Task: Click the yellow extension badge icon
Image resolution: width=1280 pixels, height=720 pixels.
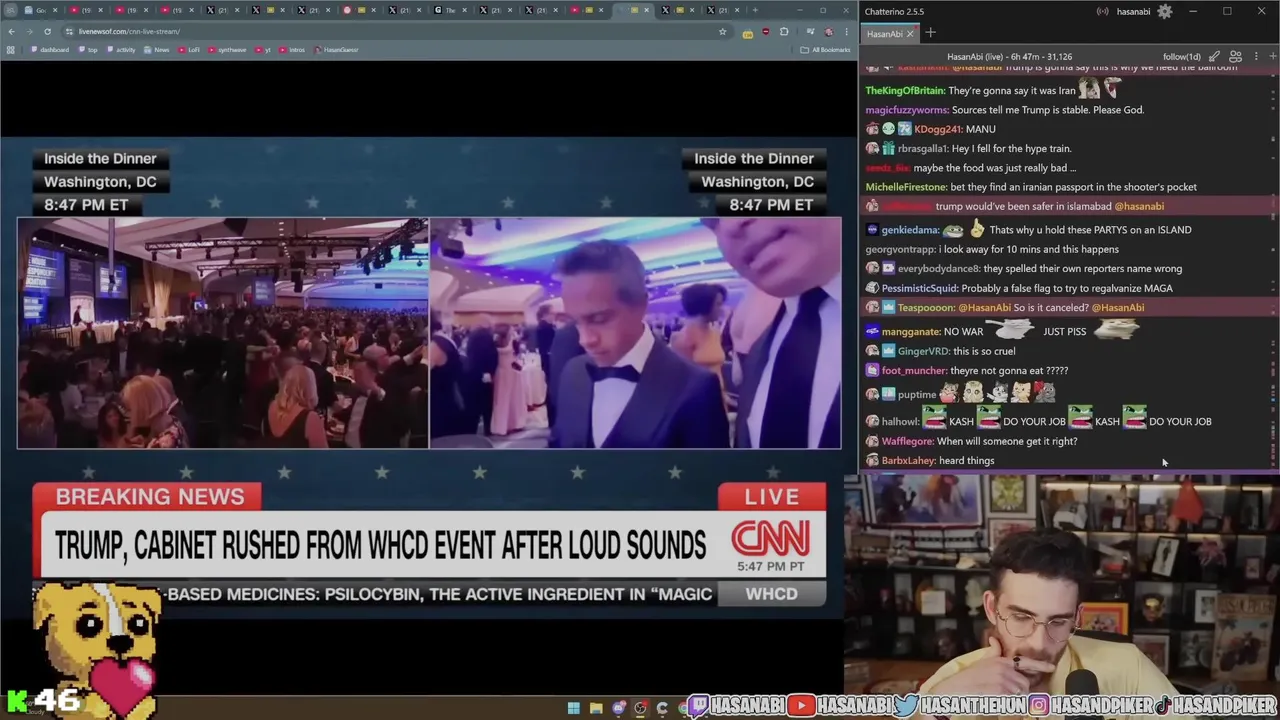Action: pyautogui.click(x=747, y=32)
